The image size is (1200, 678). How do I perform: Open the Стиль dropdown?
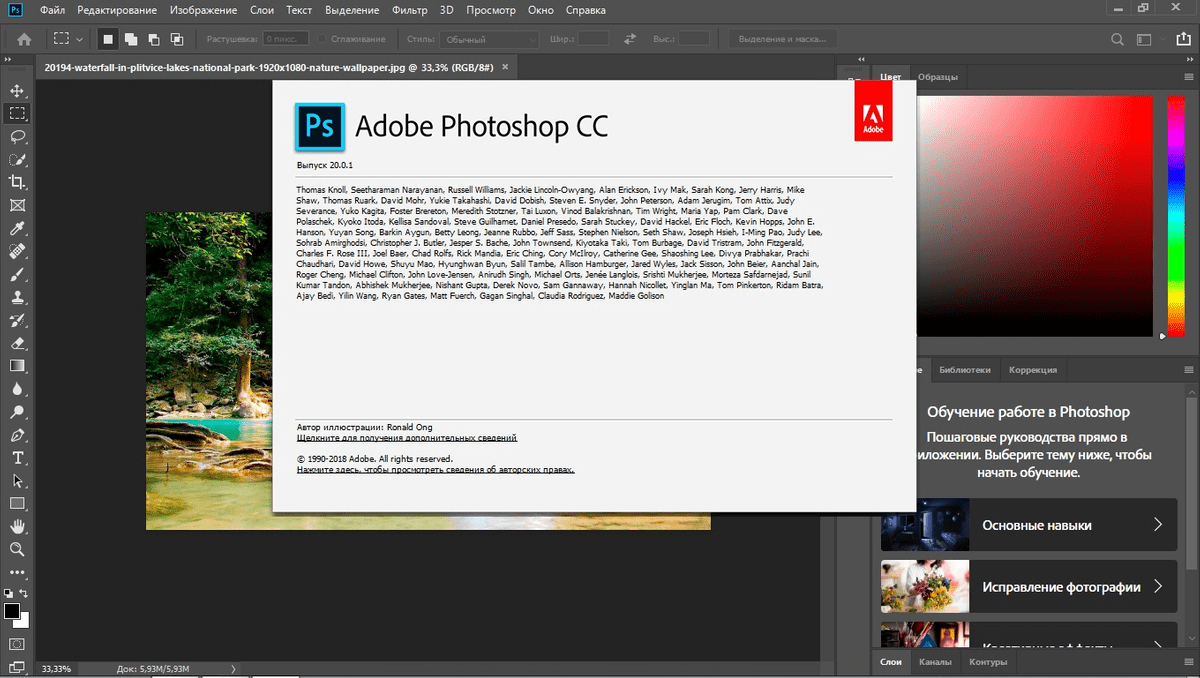click(490, 39)
